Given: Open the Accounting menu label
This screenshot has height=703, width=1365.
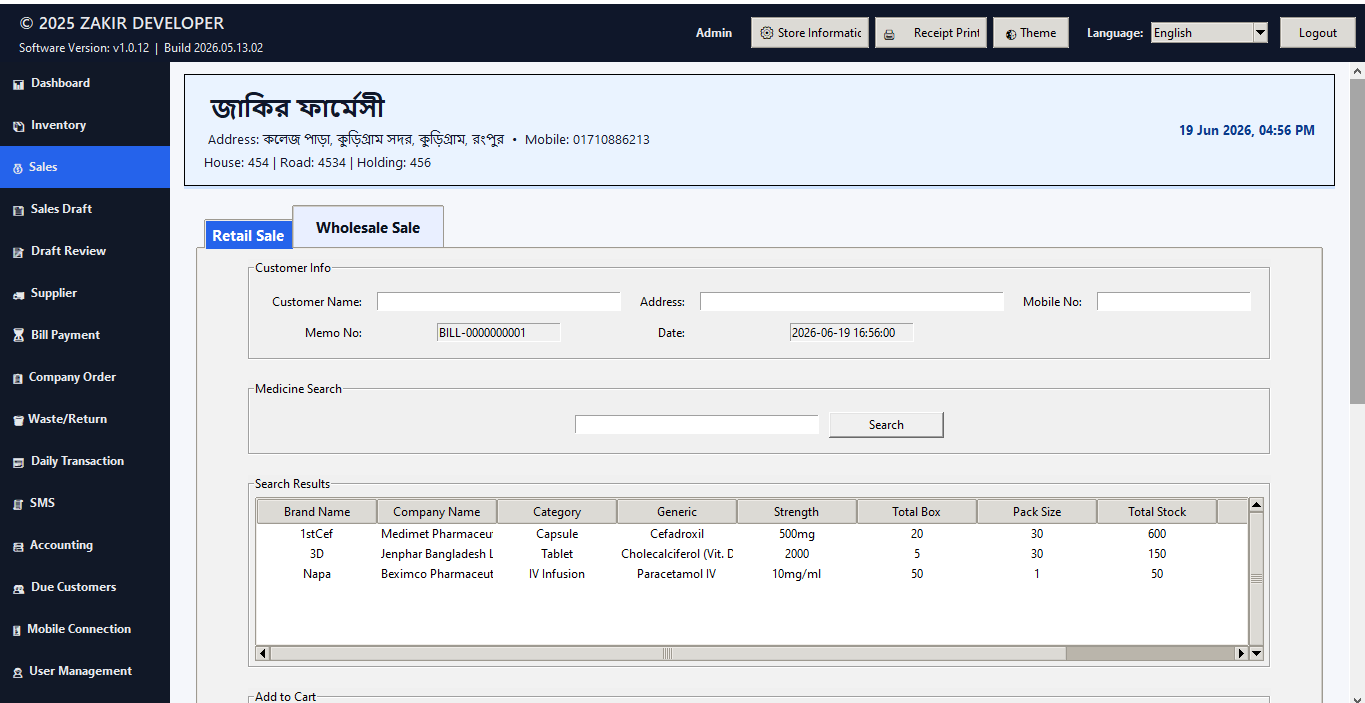Looking at the screenshot, I should point(61,545).
